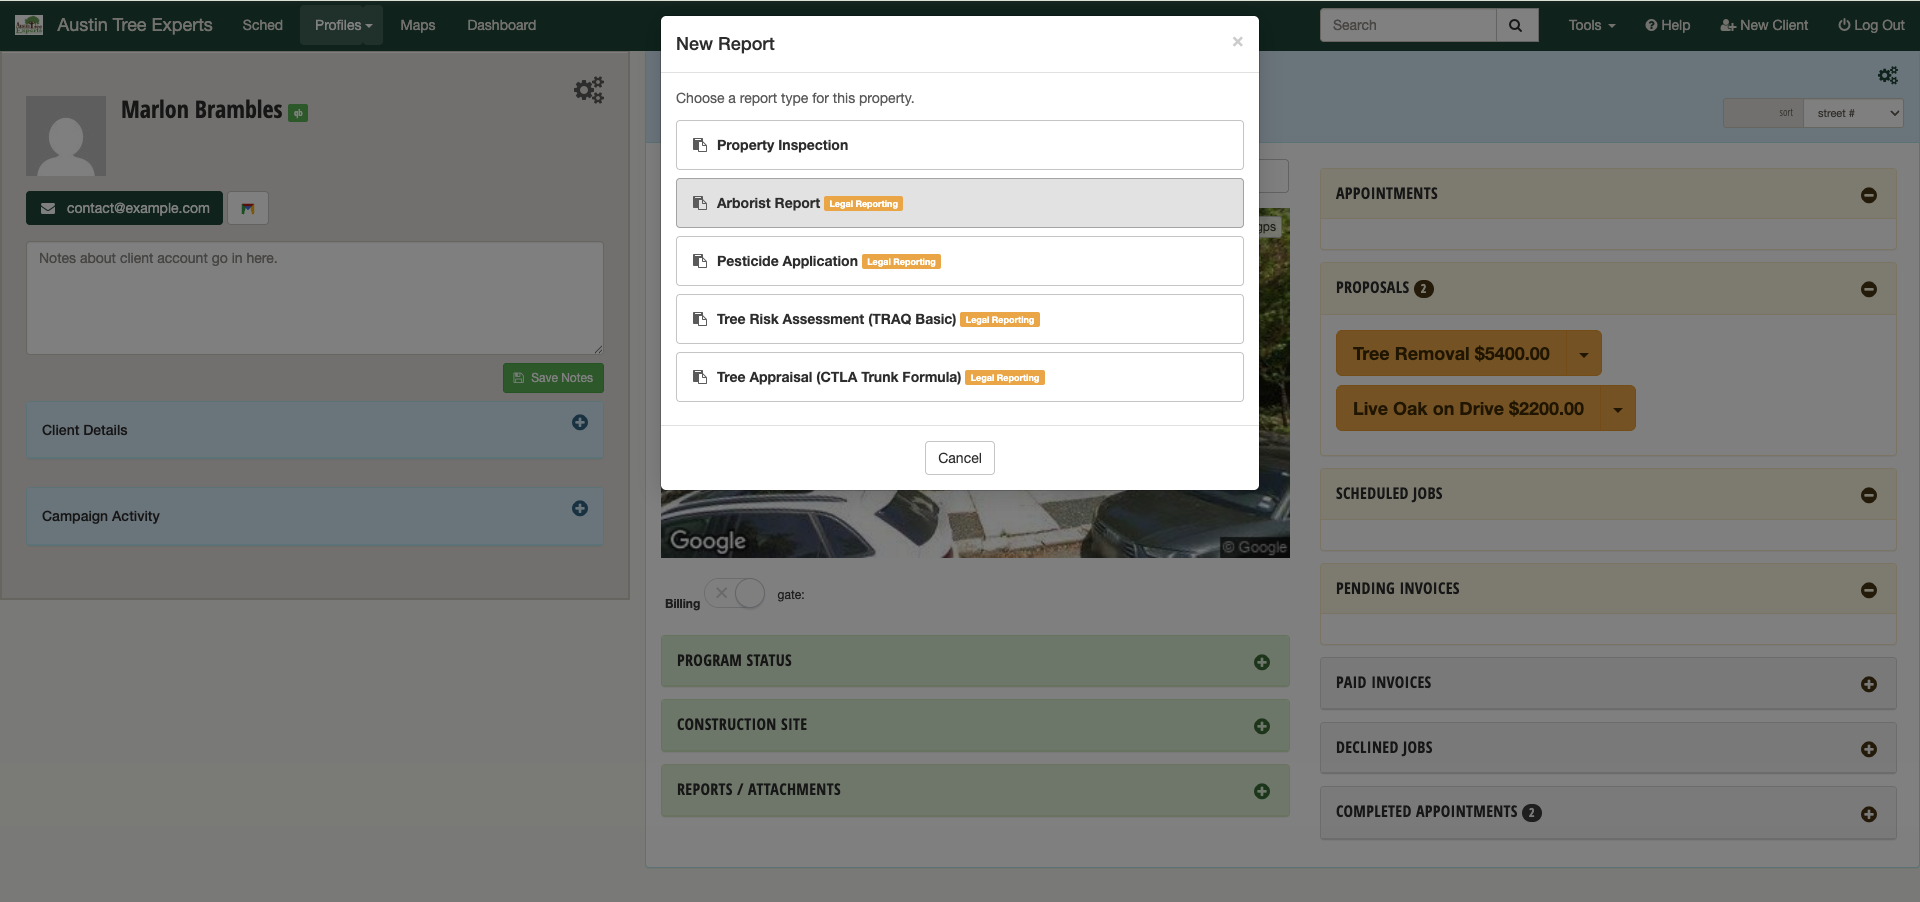Toggle the Billing switch
The height and width of the screenshot is (902, 1920).
click(x=735, y=593)
